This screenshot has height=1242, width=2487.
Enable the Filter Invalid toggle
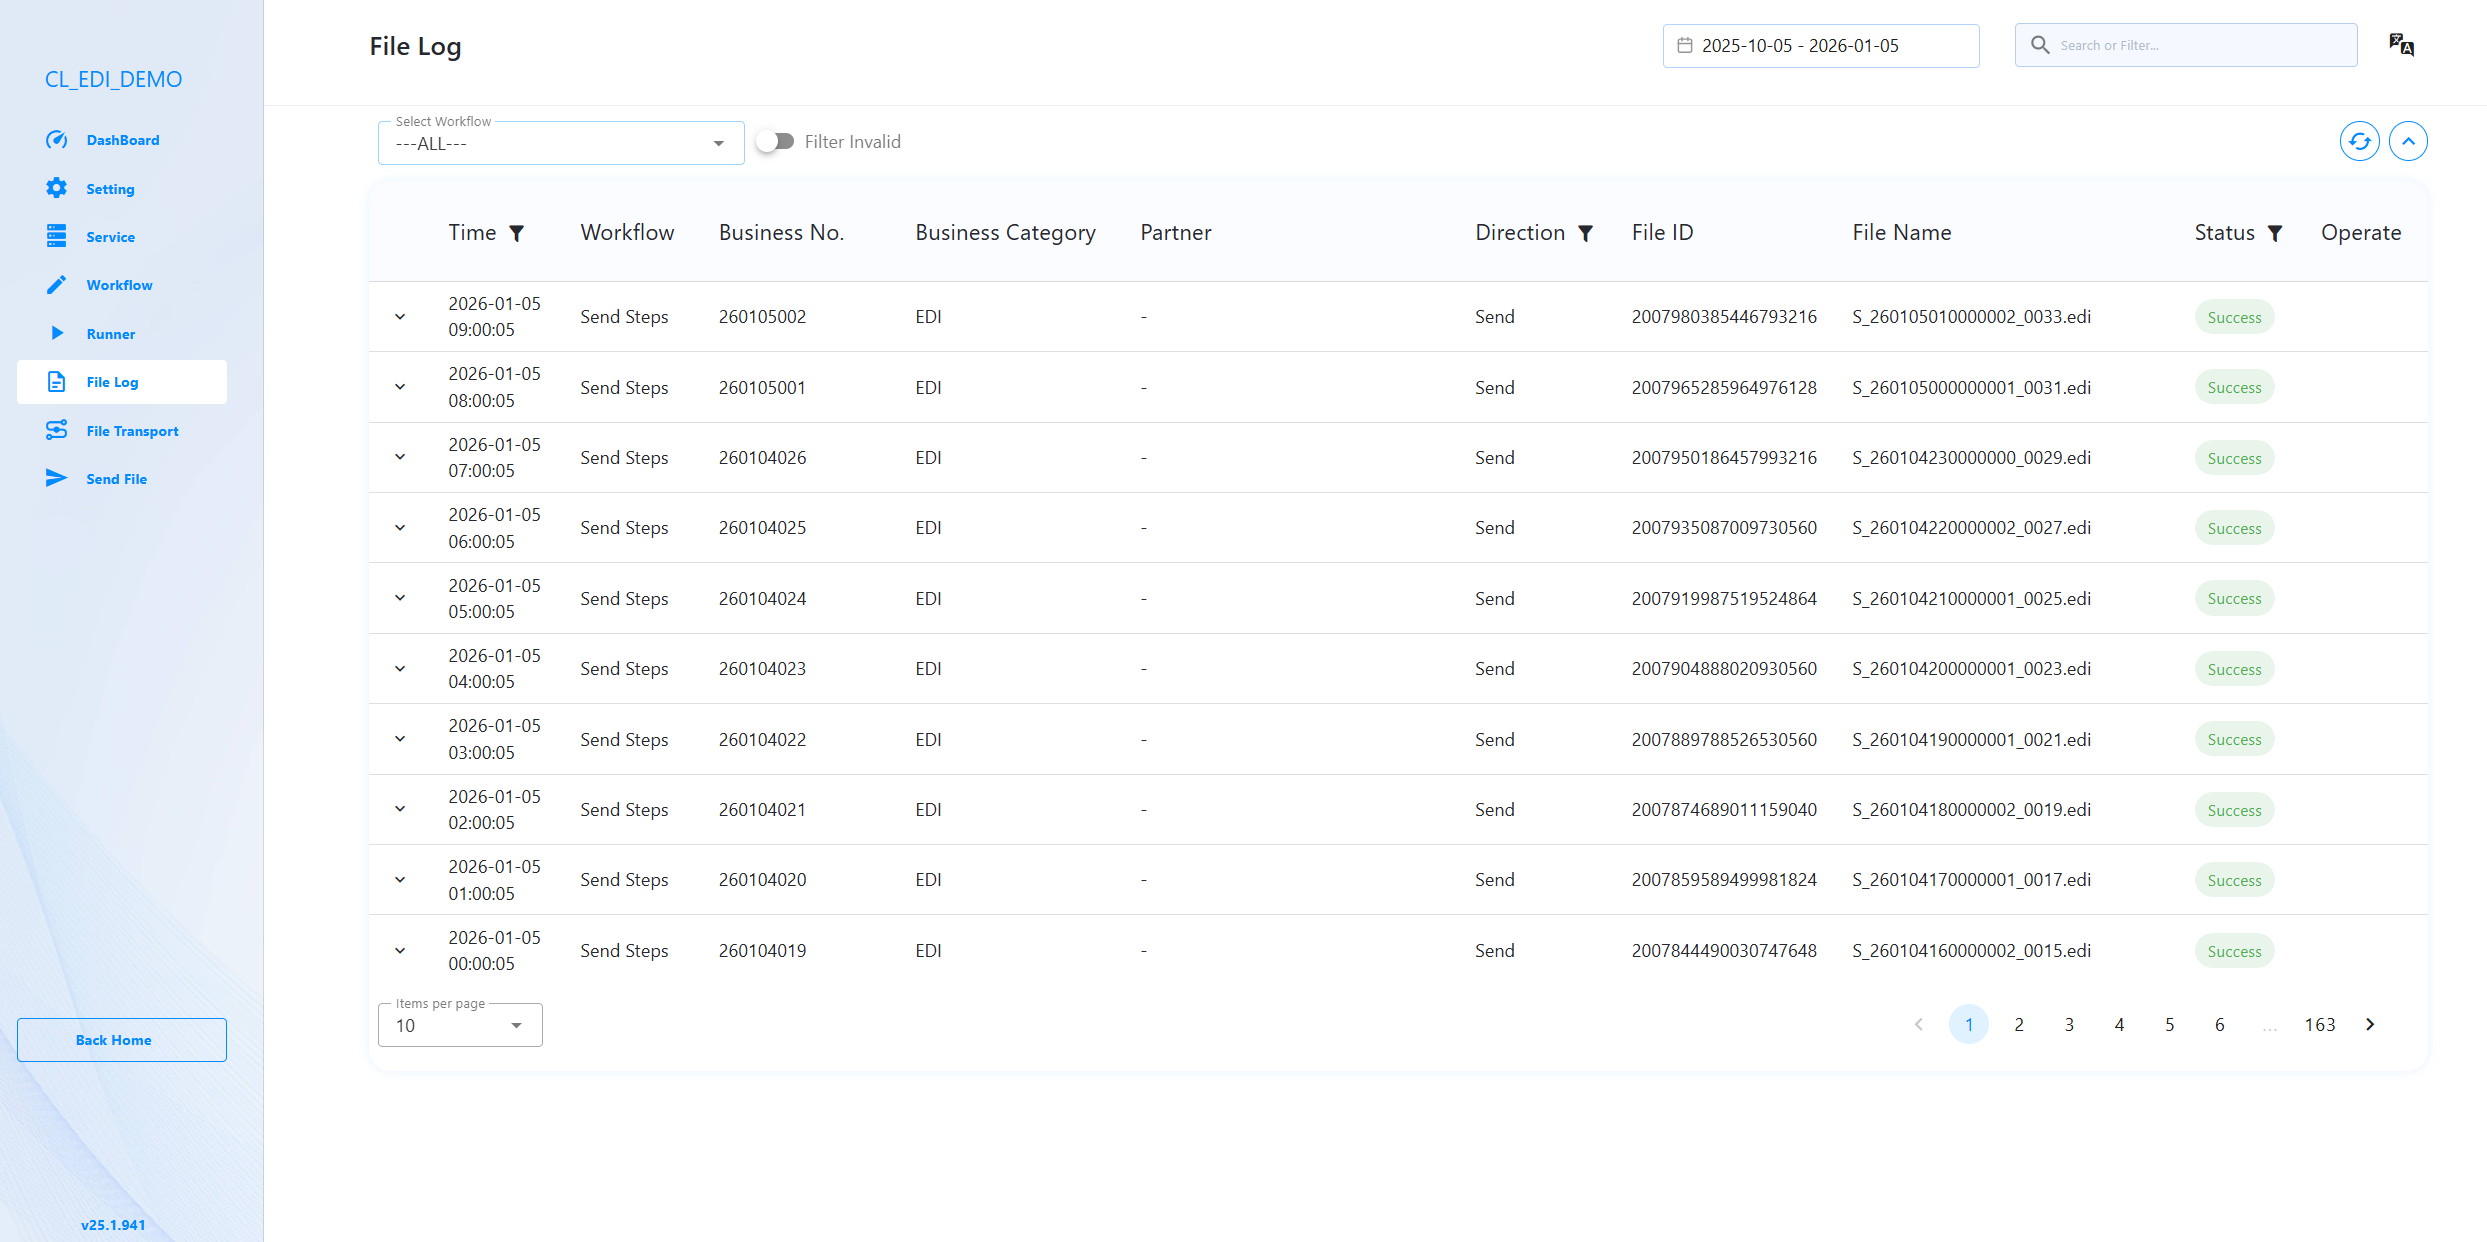click(775, 141)
